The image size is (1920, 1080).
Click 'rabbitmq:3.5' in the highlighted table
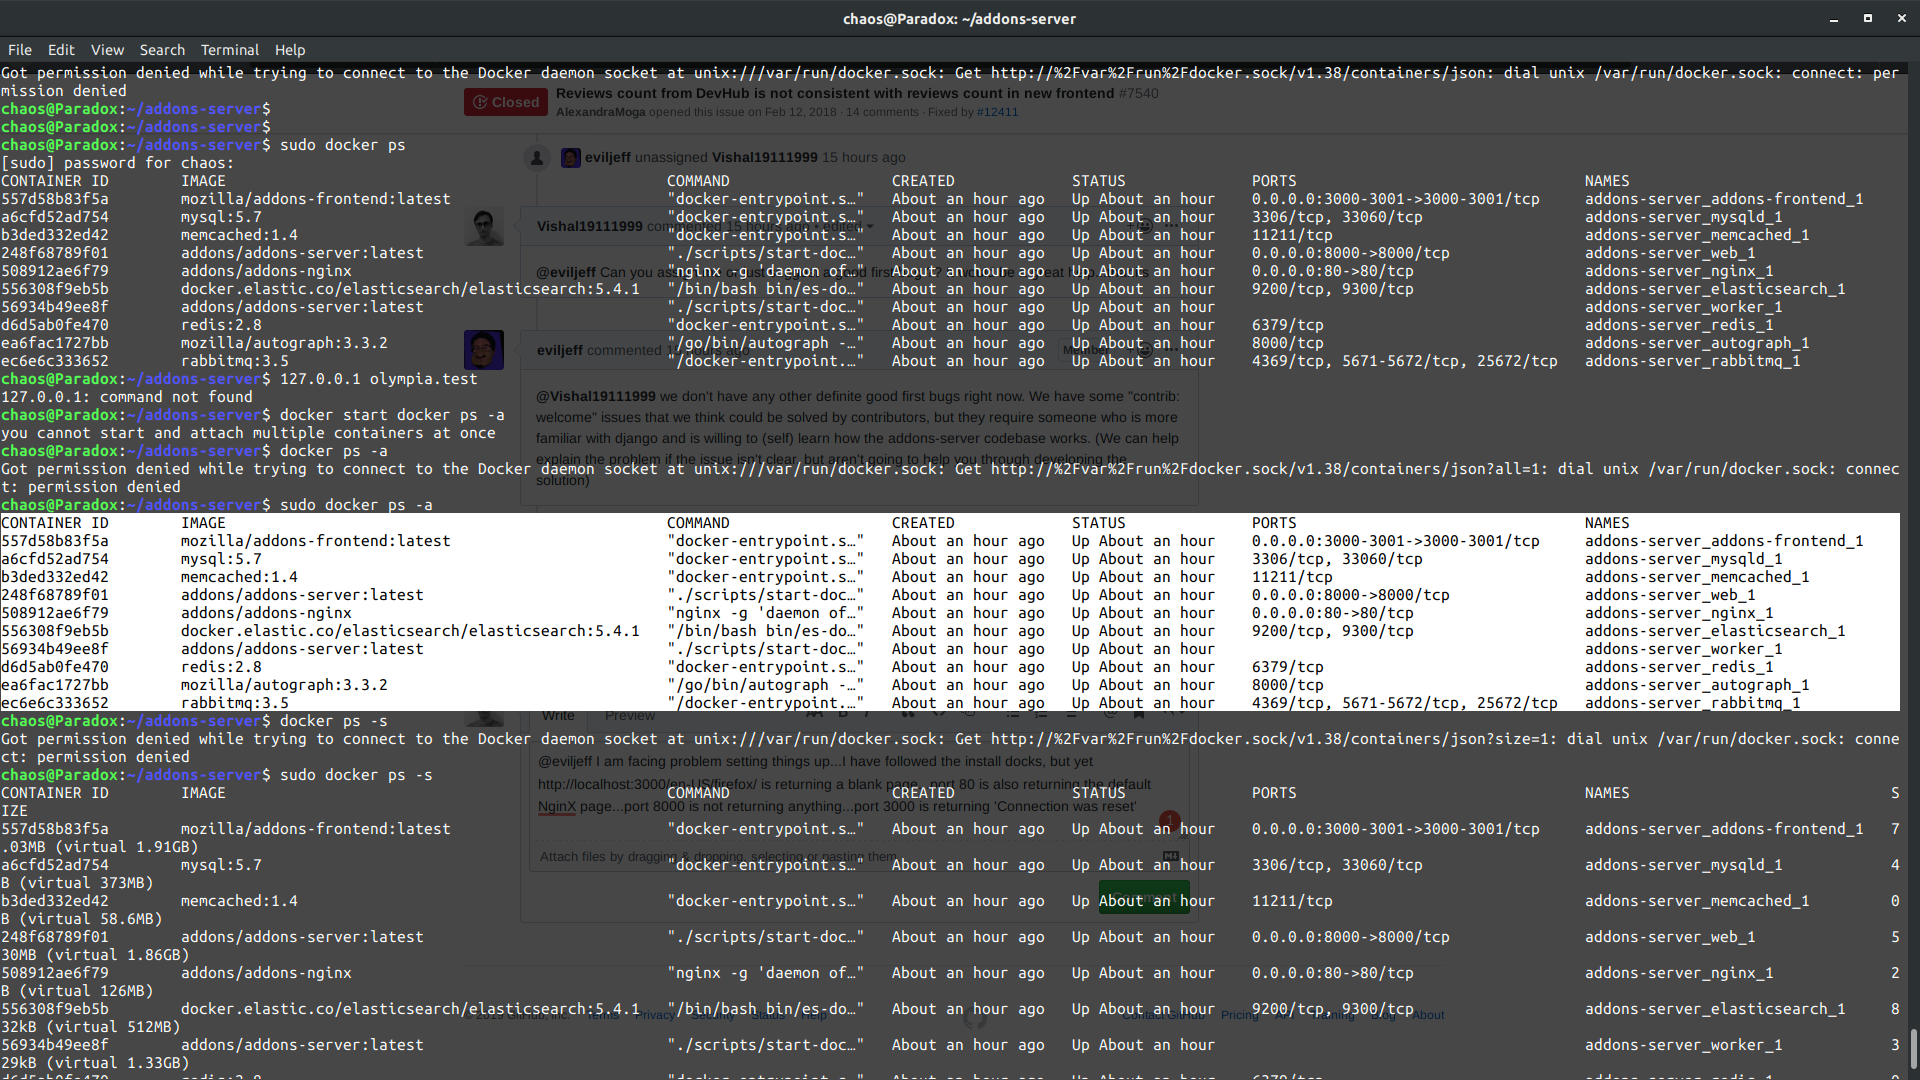[235, 703]
